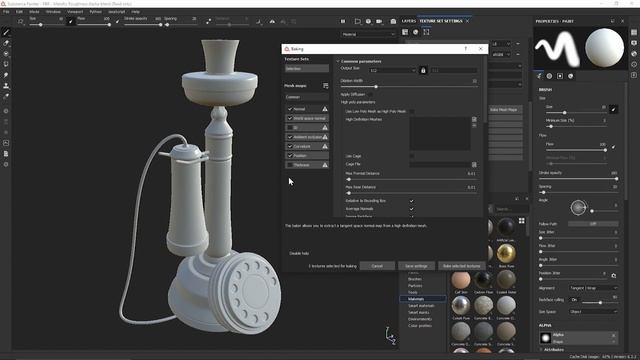This screenshot has width=640, height=360.
Task: Select the gold material thumbnail in shelf
Action: tap(506, 253)
